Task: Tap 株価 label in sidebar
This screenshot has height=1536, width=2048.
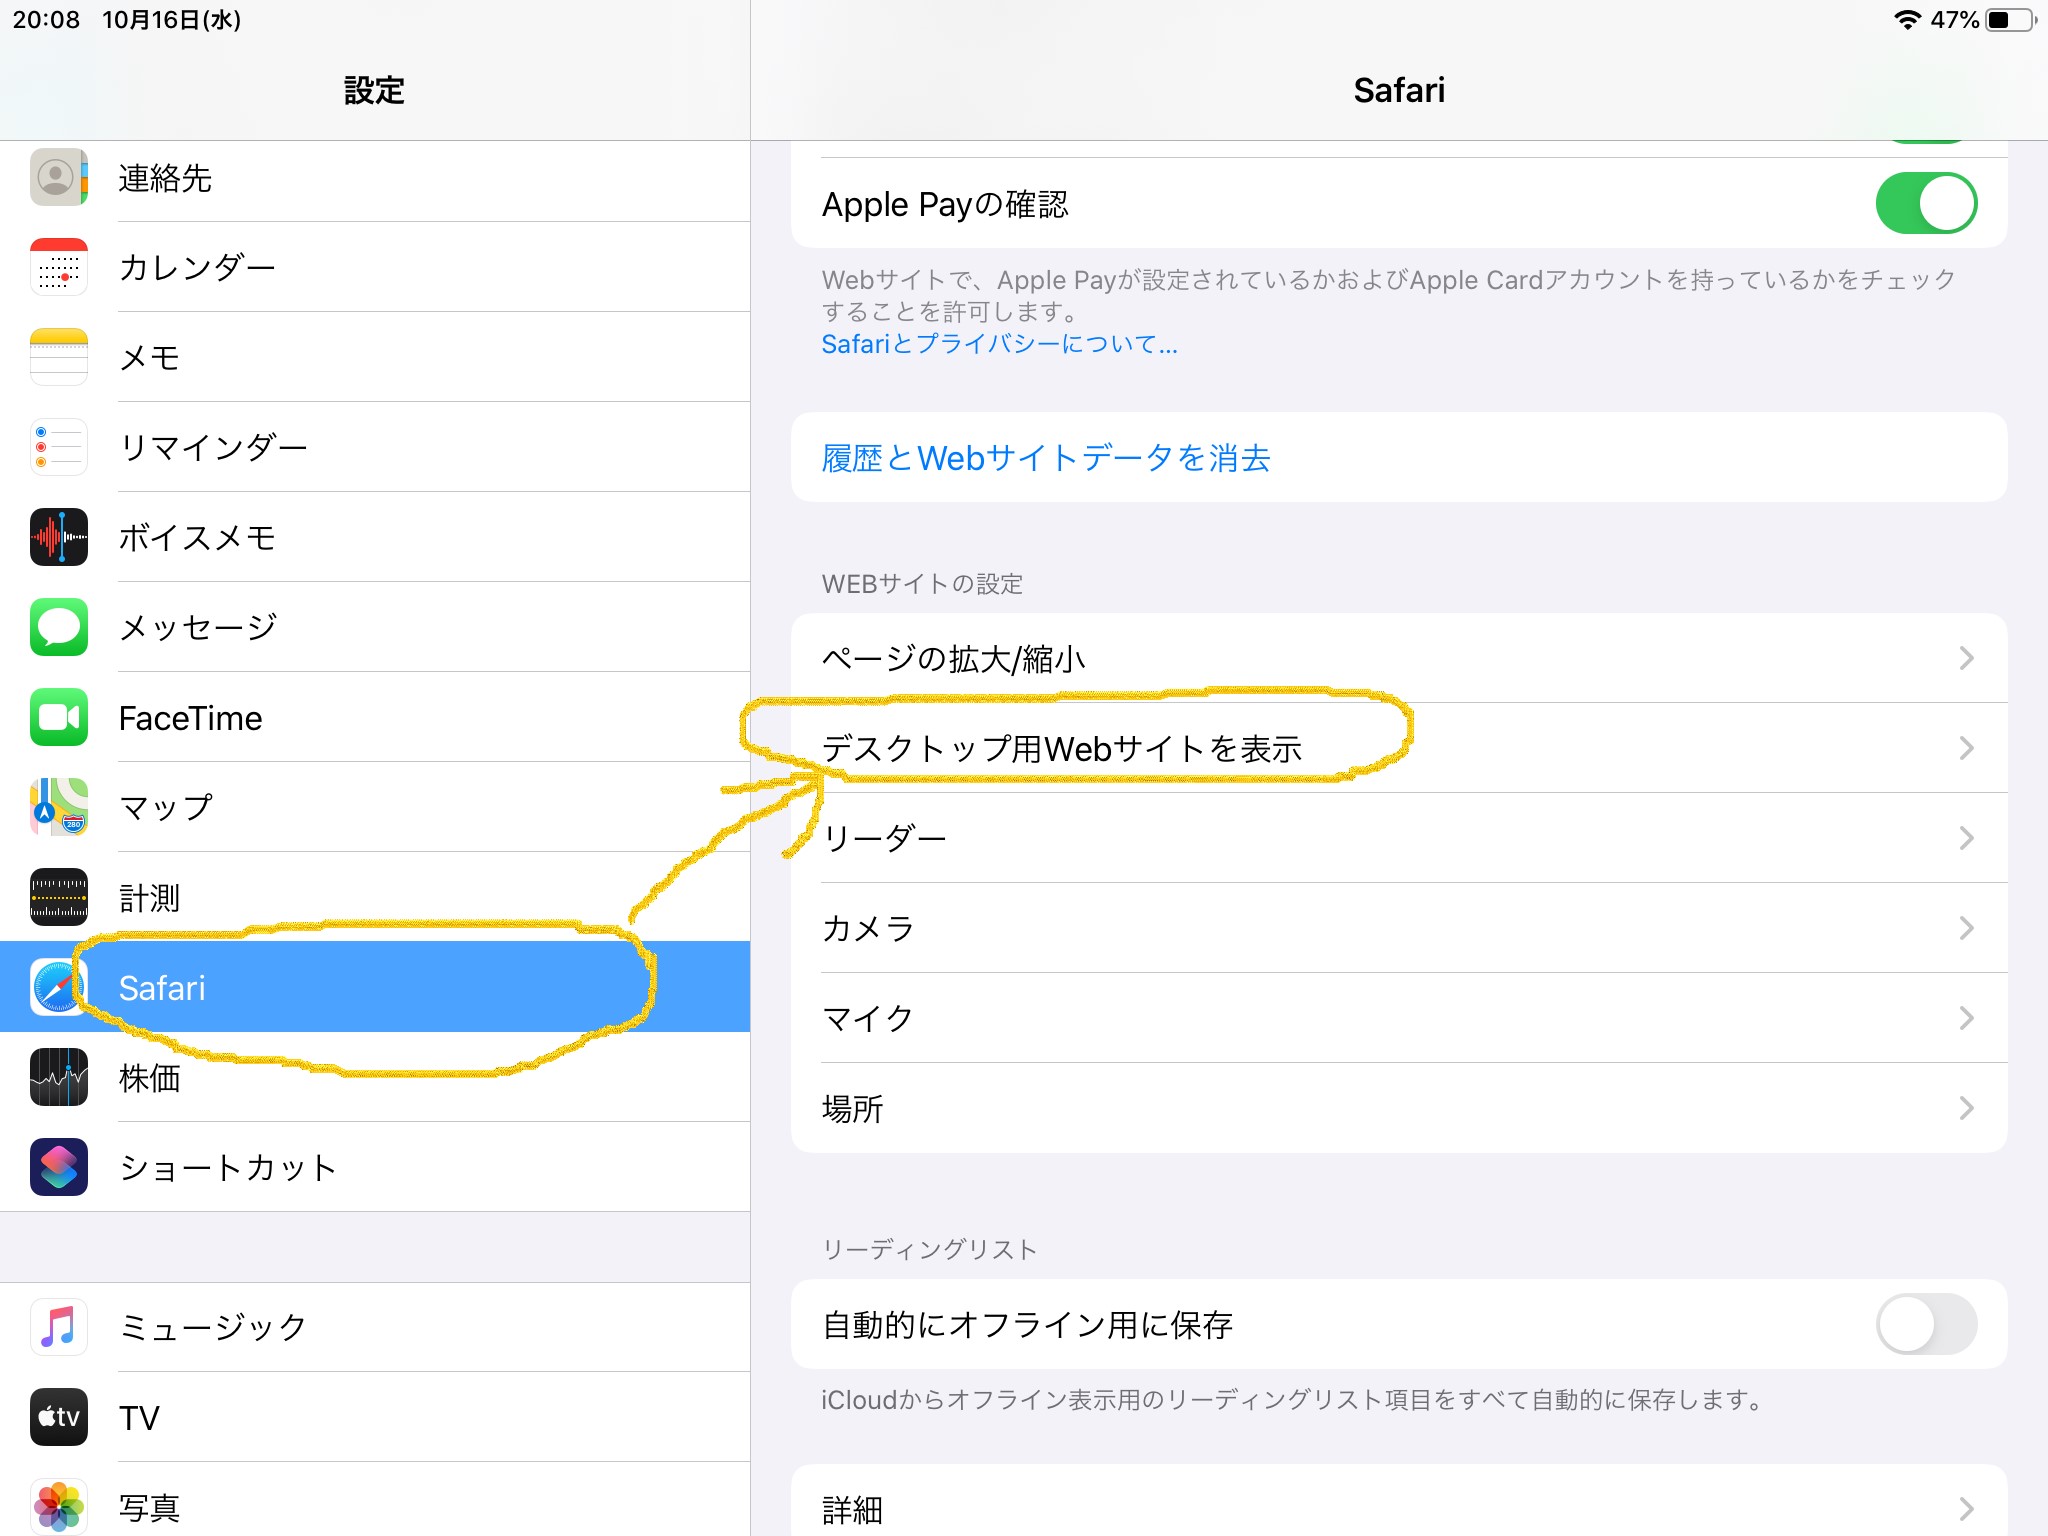Action: 149,1077
